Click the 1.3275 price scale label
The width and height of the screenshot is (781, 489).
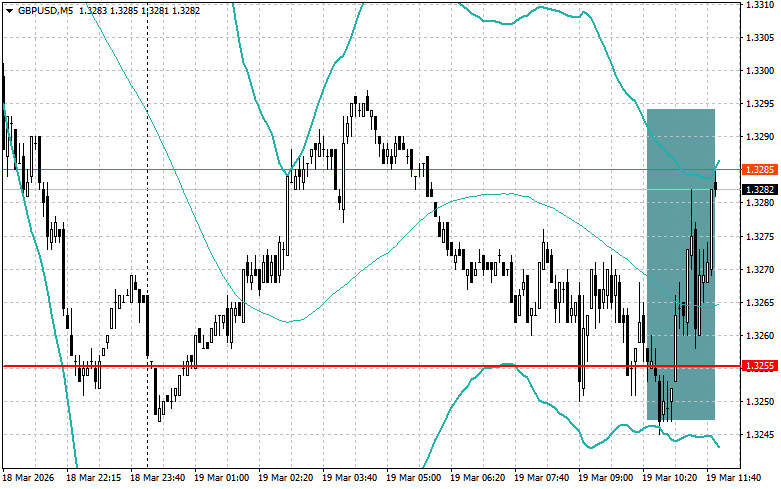click(x=760, y=237)
